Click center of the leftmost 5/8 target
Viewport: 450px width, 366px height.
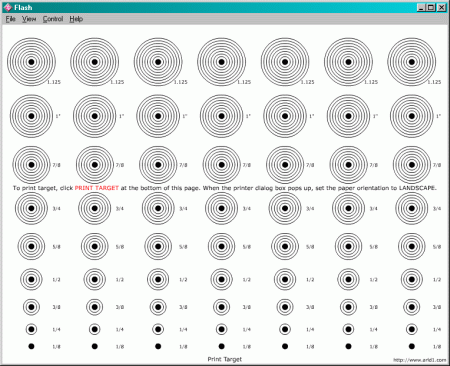tap(31, 247)
